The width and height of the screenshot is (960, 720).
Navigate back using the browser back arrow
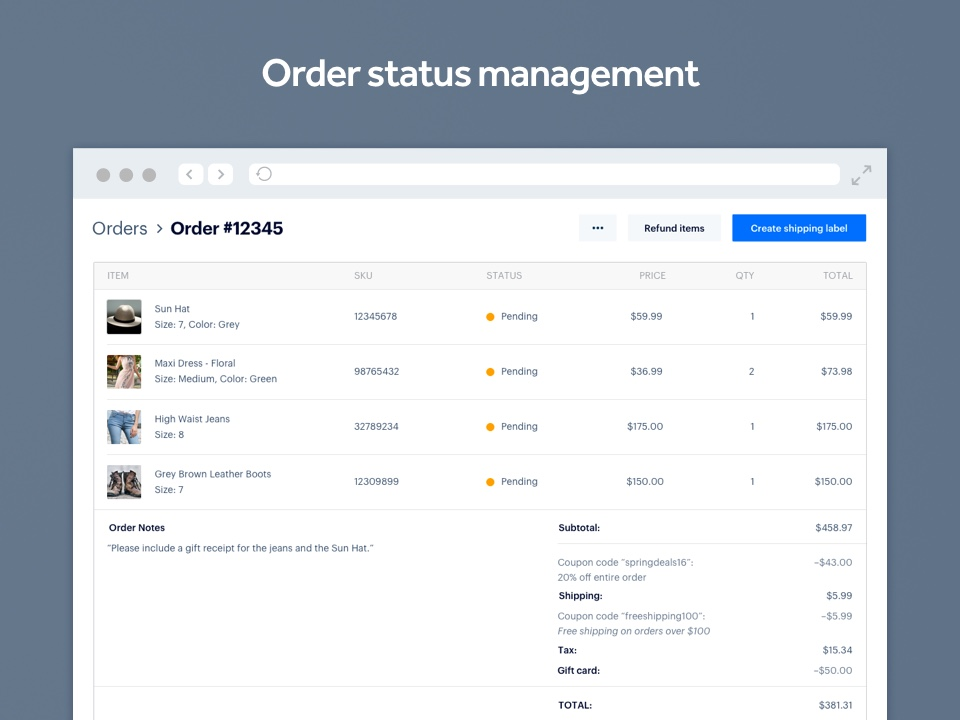coord(190,174)
